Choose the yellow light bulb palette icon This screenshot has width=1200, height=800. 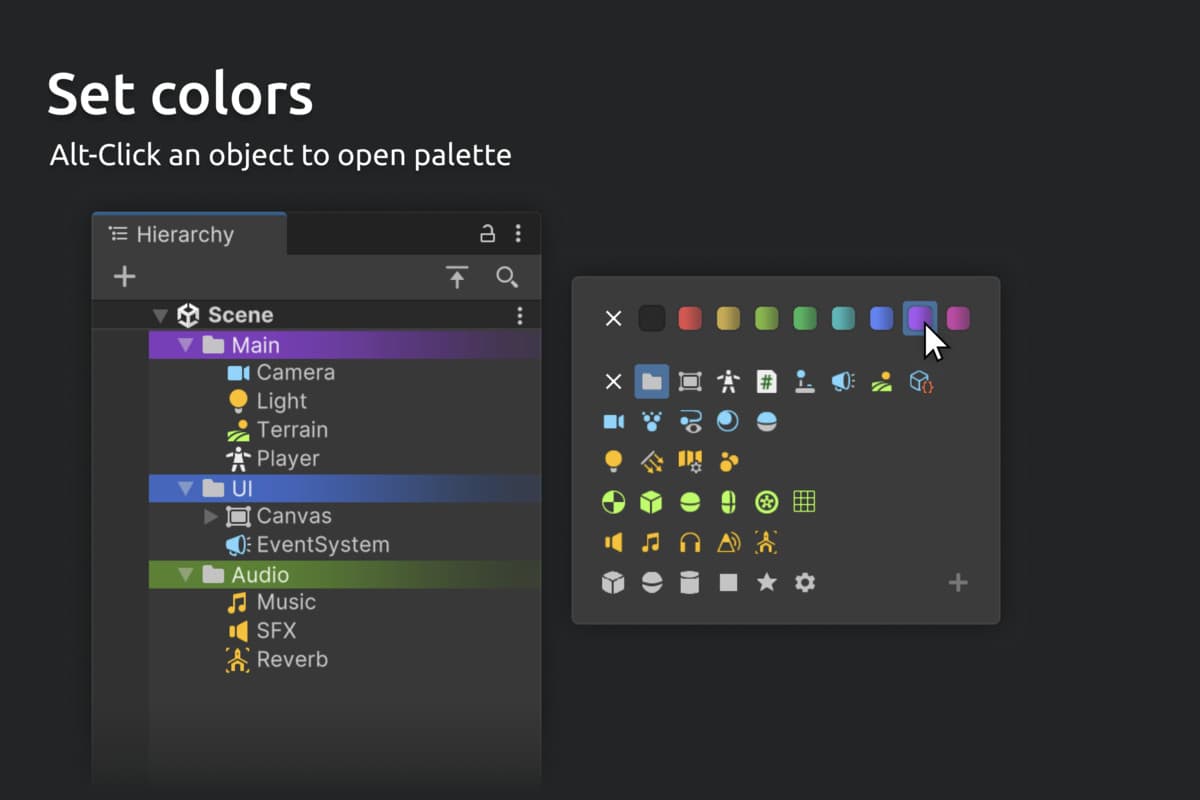613,461
